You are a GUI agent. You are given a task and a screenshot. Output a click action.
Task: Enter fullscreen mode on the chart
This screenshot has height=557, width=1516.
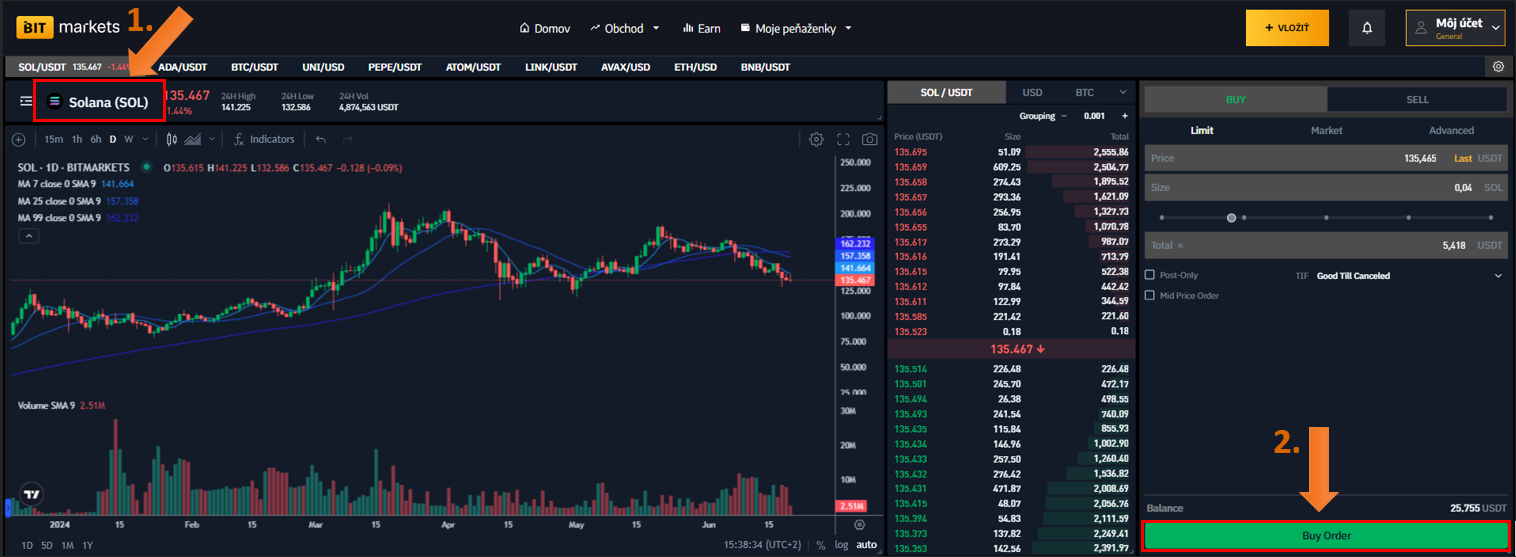coord(843,139)
